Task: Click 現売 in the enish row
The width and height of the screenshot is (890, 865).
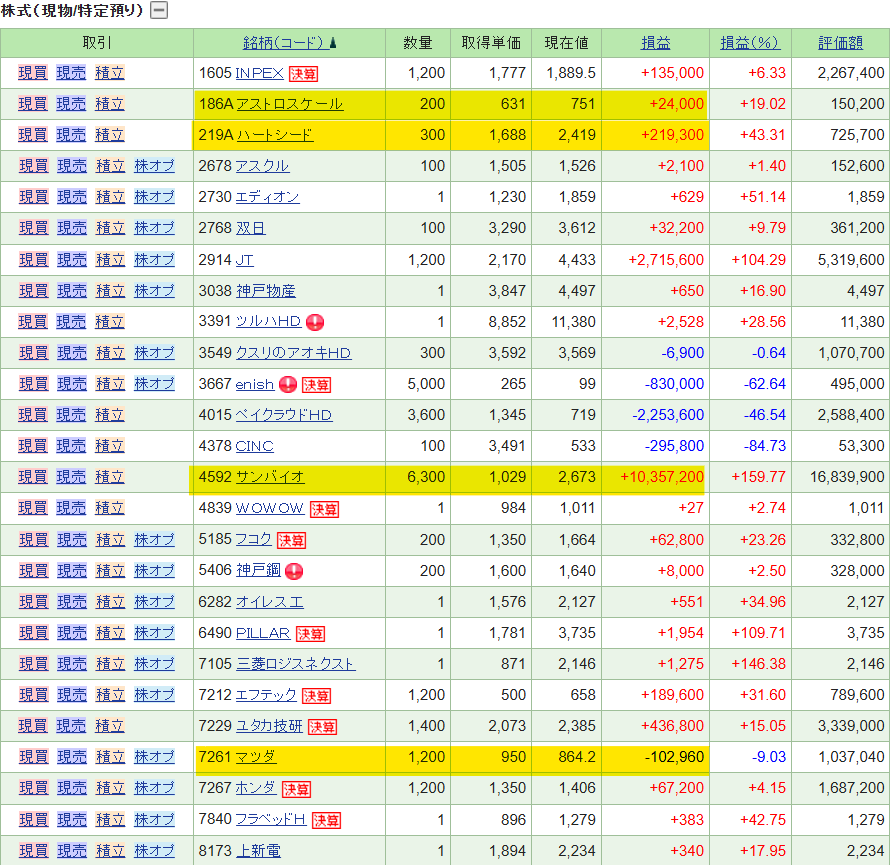Action: tap(72, 384)
